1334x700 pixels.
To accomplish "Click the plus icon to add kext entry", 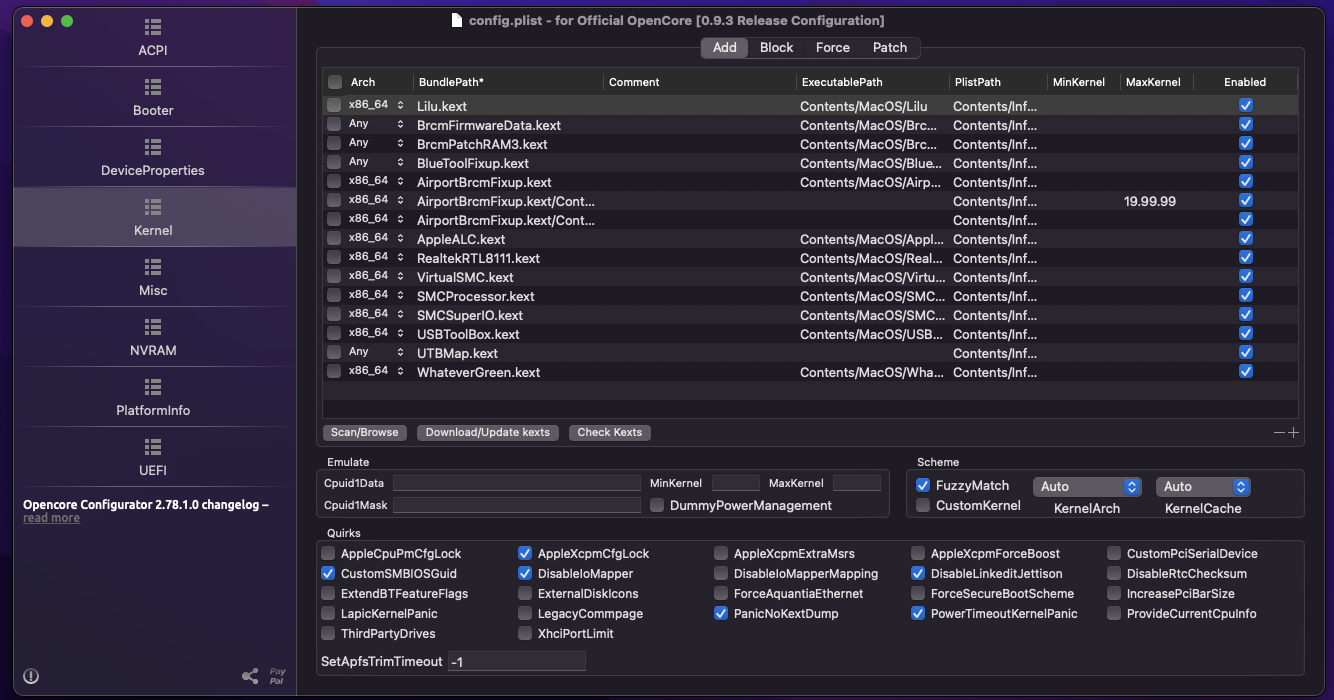I will (x=1293, y=433).
